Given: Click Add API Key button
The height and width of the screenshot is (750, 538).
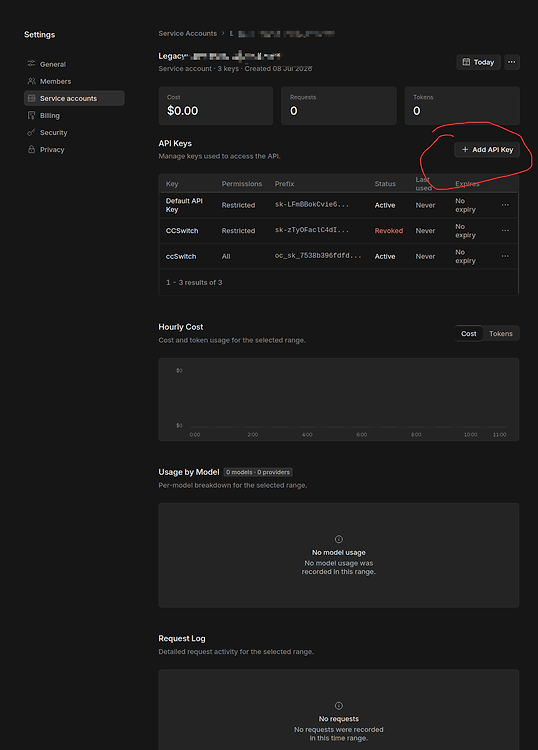Looking at the screenshot, I should coord(487,150).
